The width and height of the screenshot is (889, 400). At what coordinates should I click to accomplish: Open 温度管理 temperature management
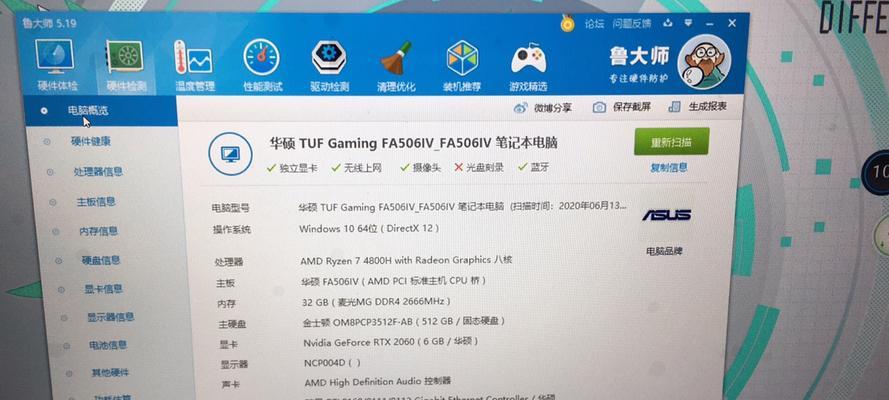pos(194,66)
